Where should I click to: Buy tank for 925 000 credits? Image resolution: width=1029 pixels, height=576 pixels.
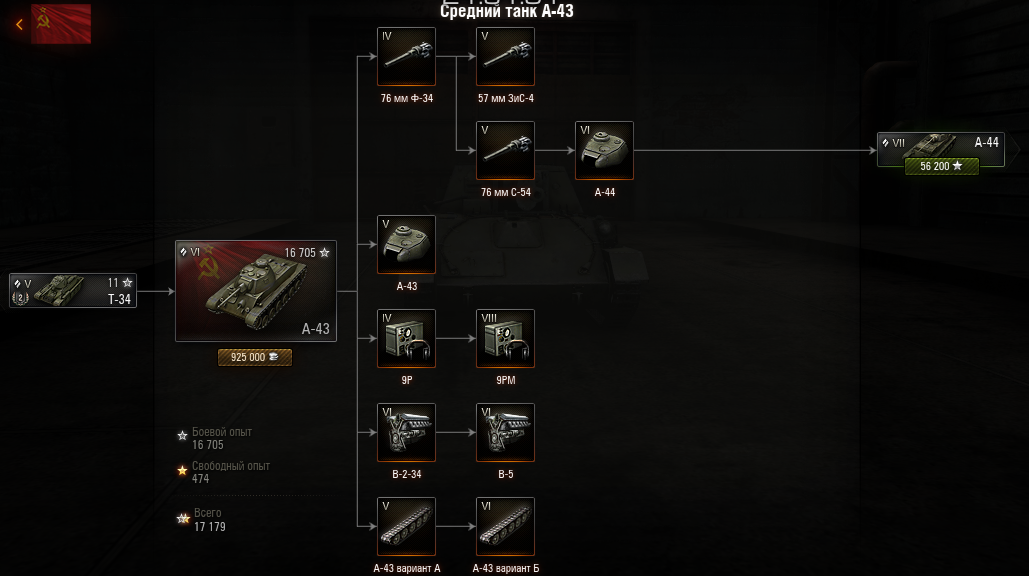(255, 357)
